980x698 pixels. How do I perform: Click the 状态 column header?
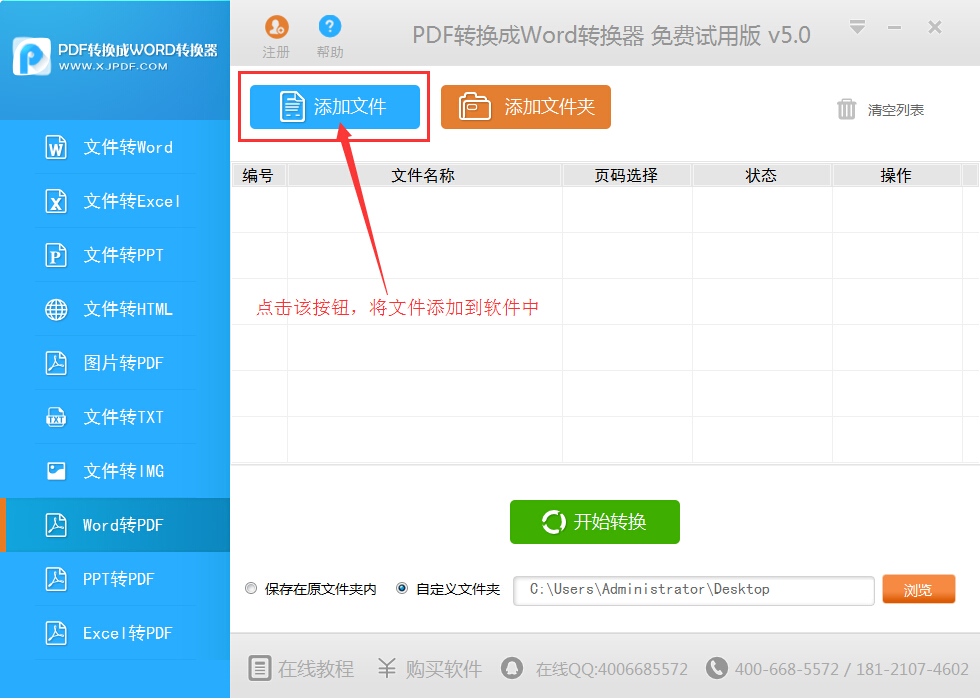pos(761,176)
